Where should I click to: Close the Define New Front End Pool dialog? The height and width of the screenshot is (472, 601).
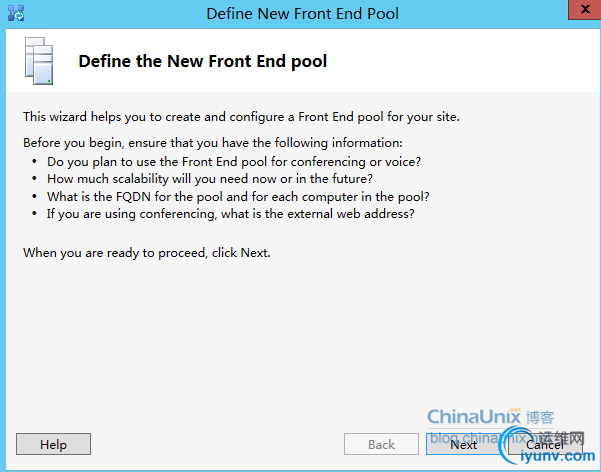pyautogui.click(x=585, y=9)
